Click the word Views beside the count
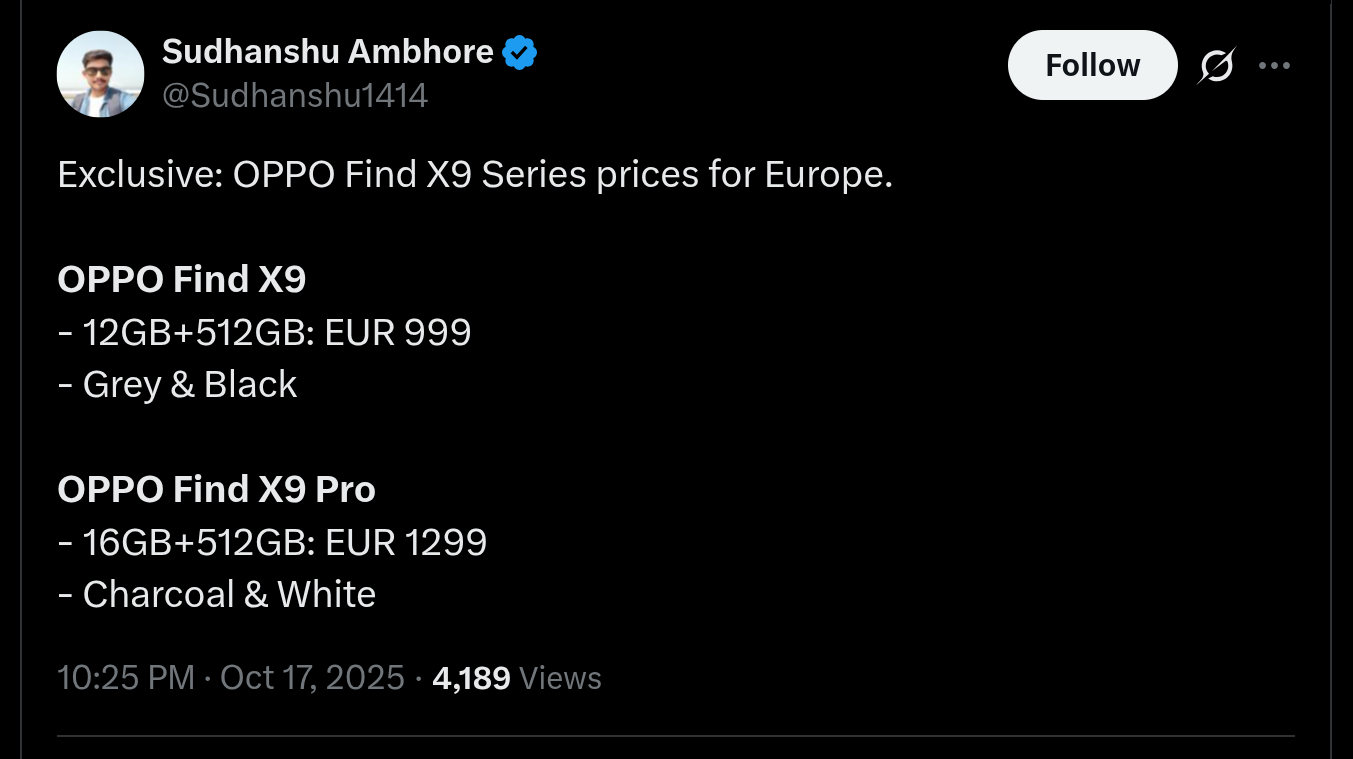 561,678
